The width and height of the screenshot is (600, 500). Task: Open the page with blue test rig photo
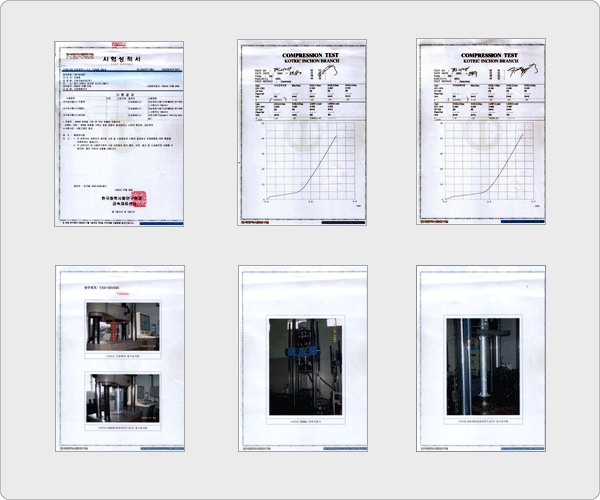pyautogui.click(x=303, y=358)
